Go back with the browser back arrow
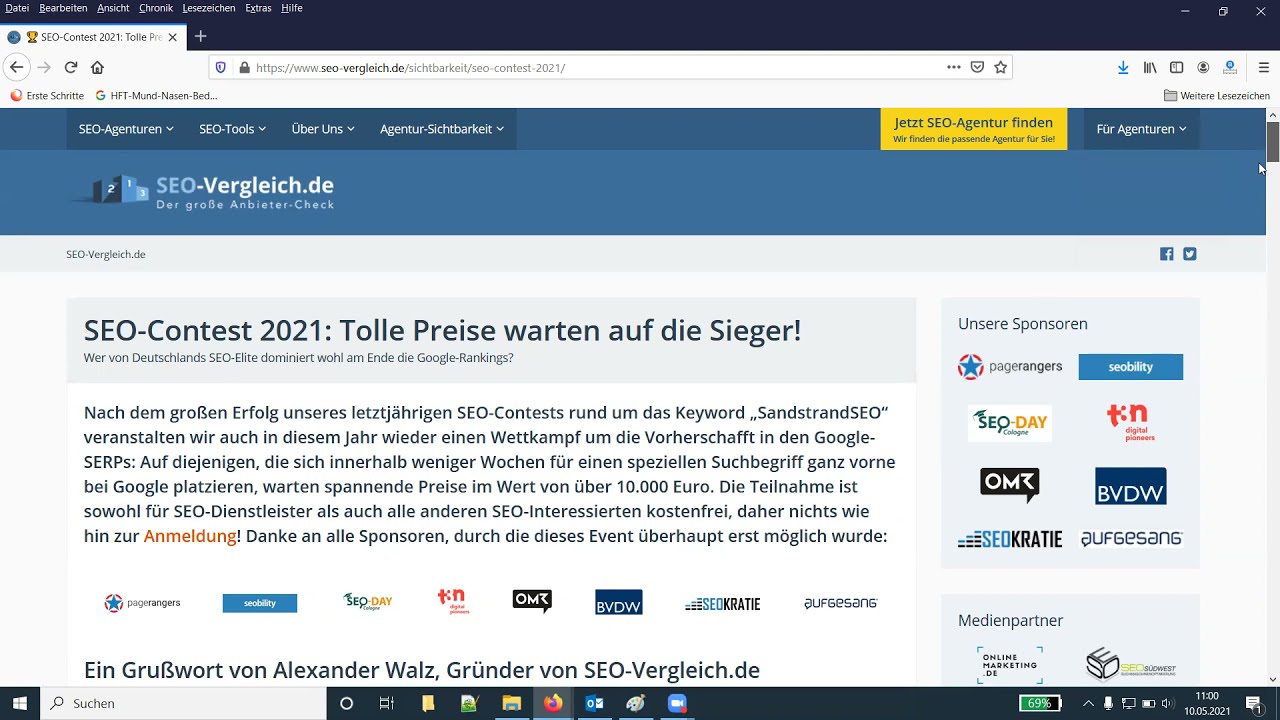 coord(16,67)
